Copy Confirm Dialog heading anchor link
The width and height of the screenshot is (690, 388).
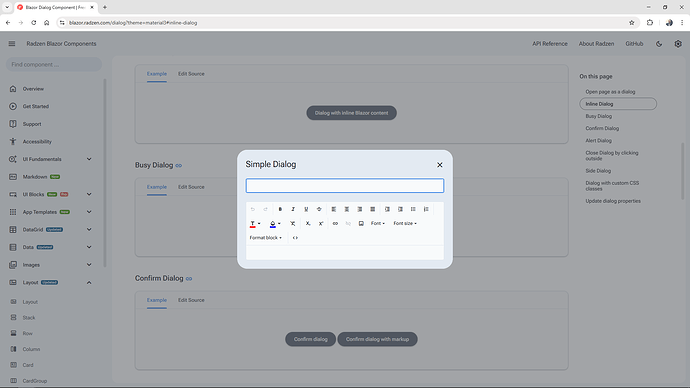coord(189,278)
